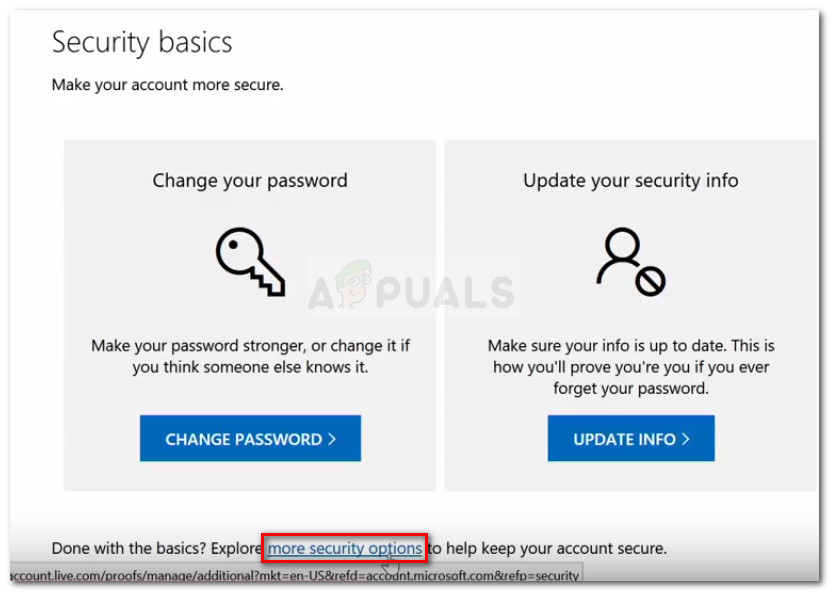Select the Update your security info card title
Image resolution: width=830 pixels, height=592 pixels.
click(x=630, y=180)
